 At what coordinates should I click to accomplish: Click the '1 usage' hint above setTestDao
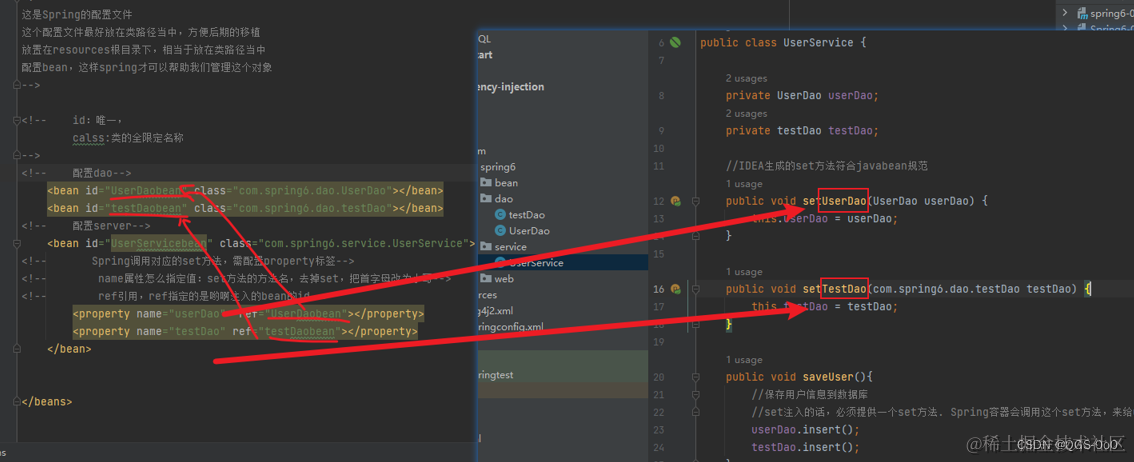pyautogui.click(x=744, y=272)
